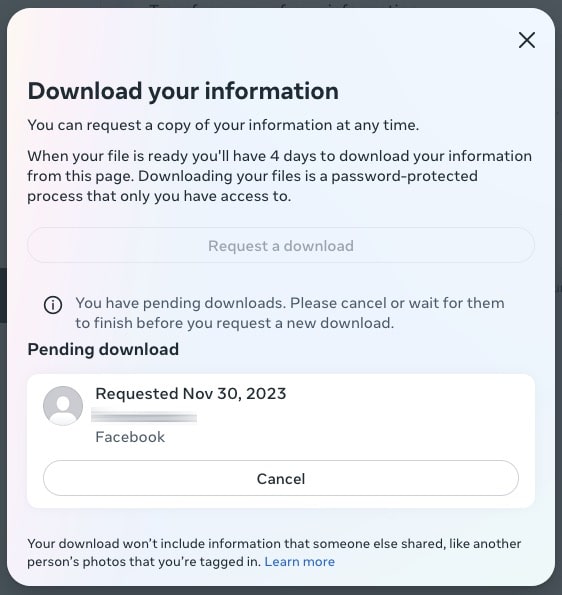This screenshot has width=562, height=595.
Task: Click the blurred account name
Action: point(144,415)
